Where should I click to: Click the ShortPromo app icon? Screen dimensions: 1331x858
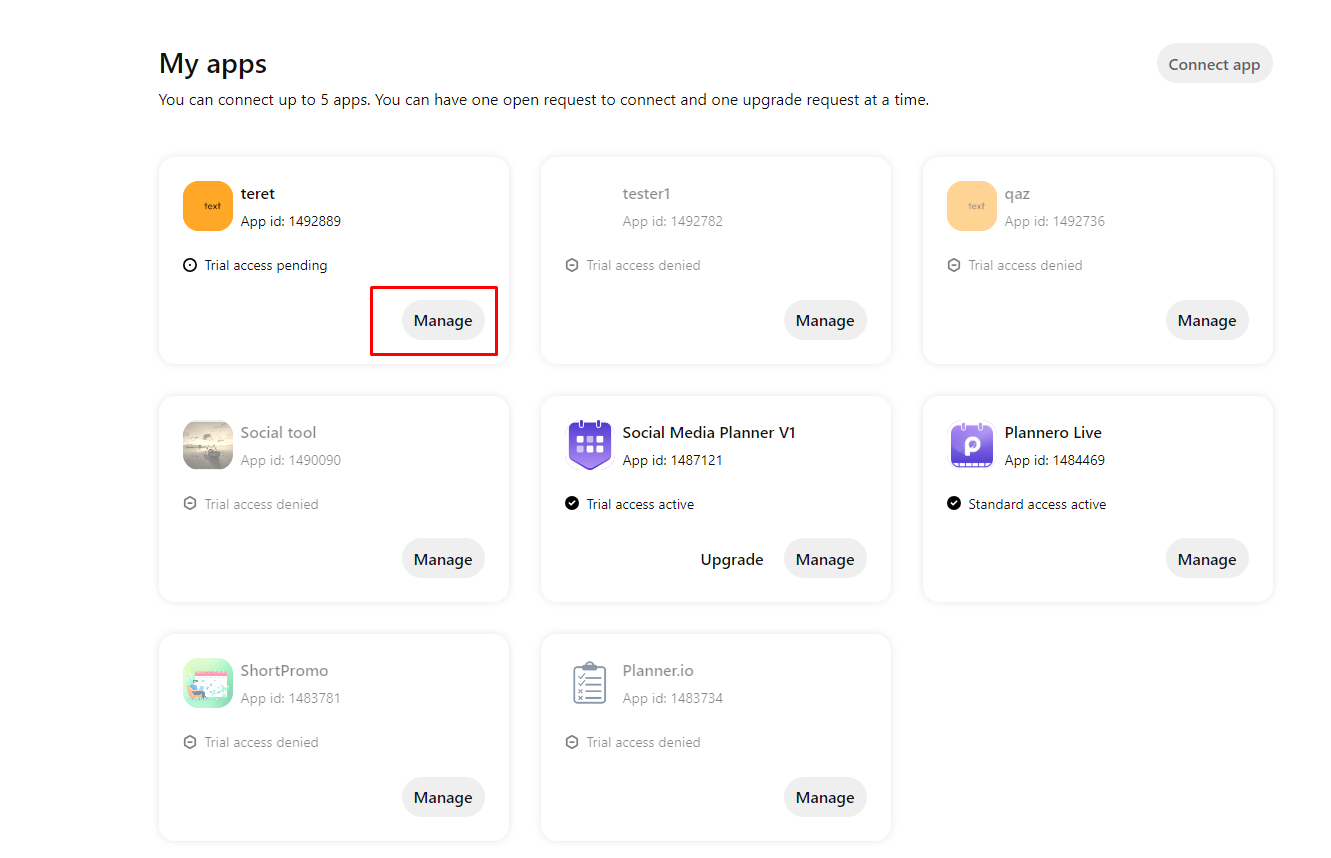[207, 683]
